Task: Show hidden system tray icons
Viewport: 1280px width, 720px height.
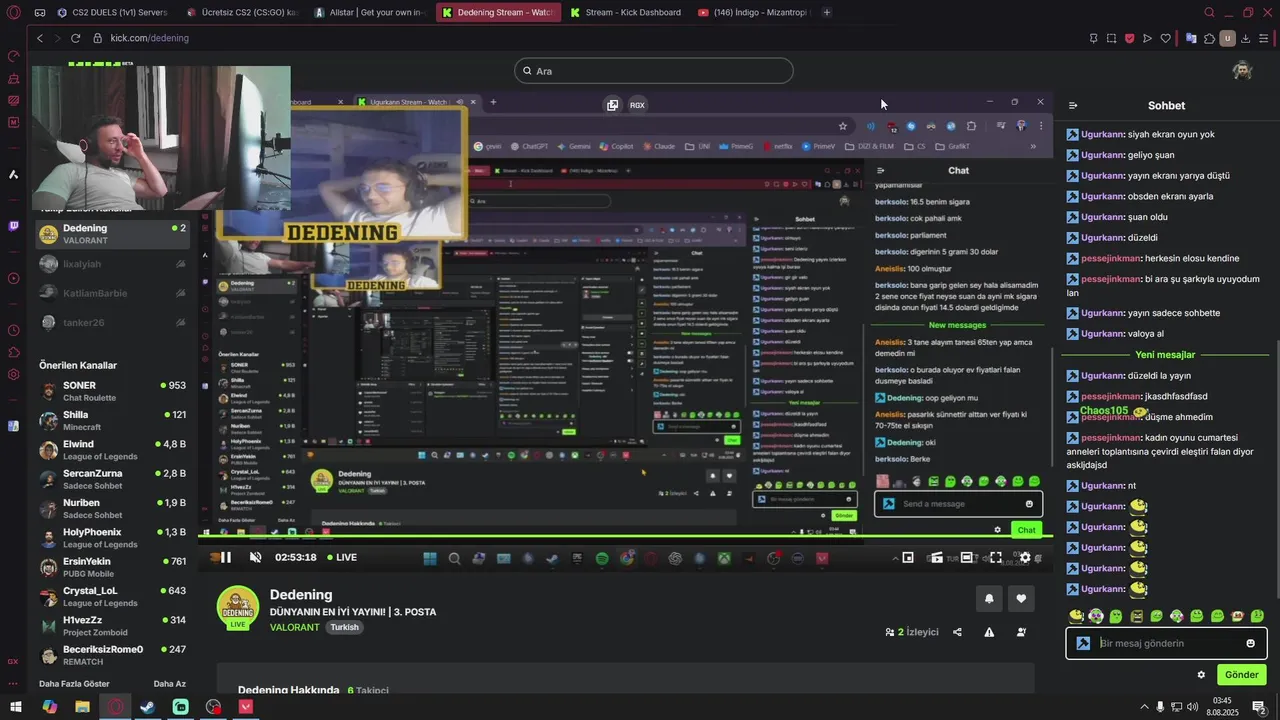Action: (x=1144, y=707)
